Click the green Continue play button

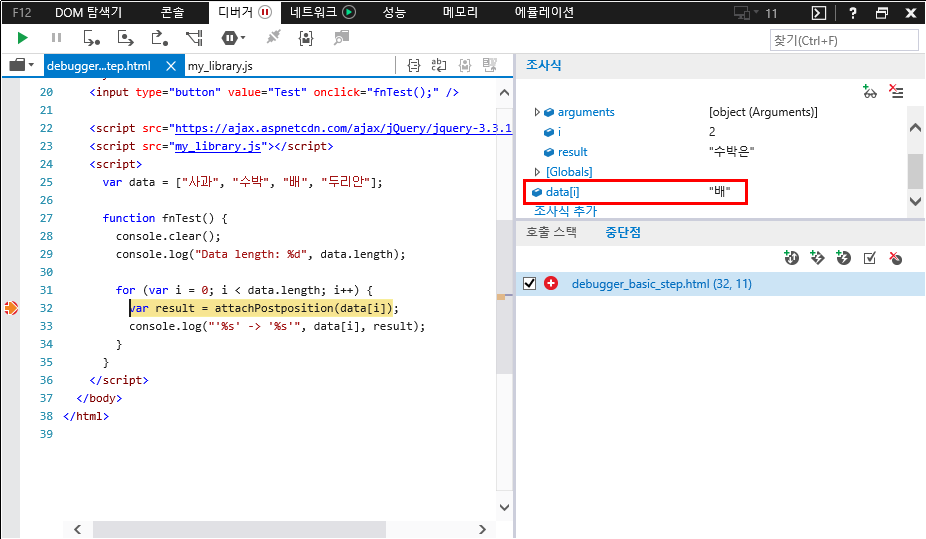click(22, 38)
